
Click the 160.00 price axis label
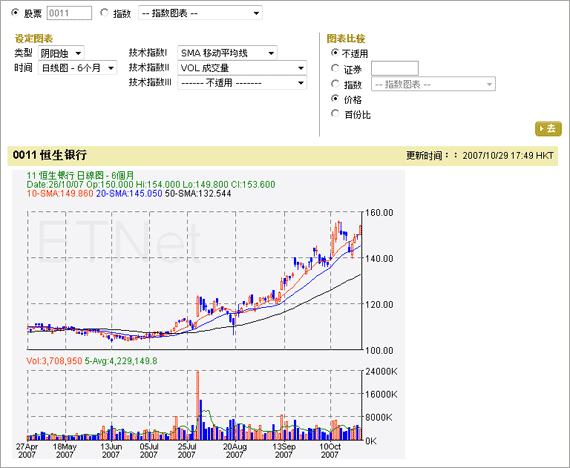click(379, 213)
